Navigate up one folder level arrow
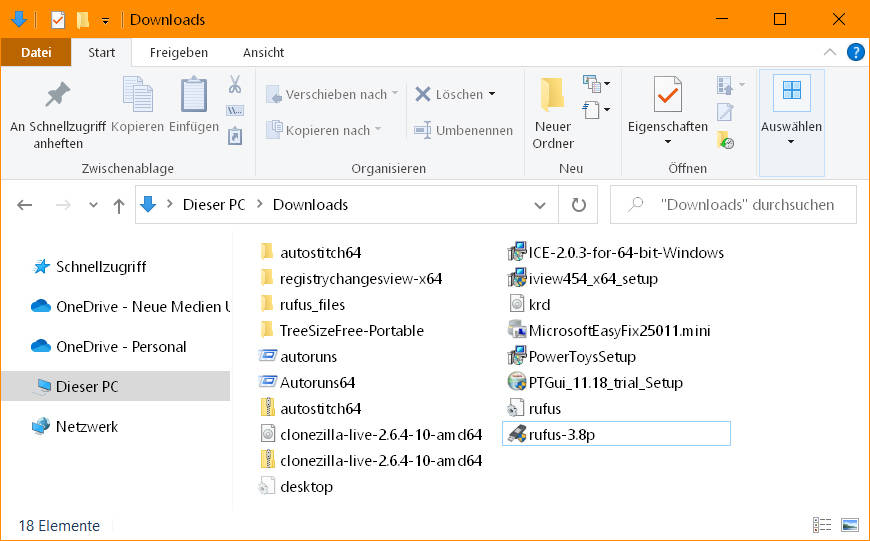Screen dimensions: 870x541 coord(119,206)
